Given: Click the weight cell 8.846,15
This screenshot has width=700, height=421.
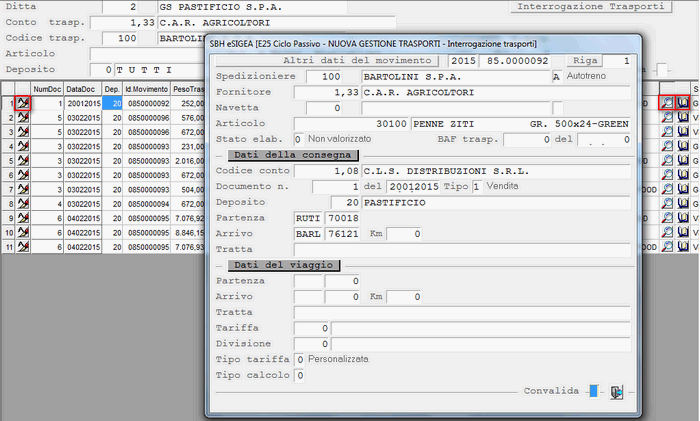Looking at the screenshot, I should 187,233.
